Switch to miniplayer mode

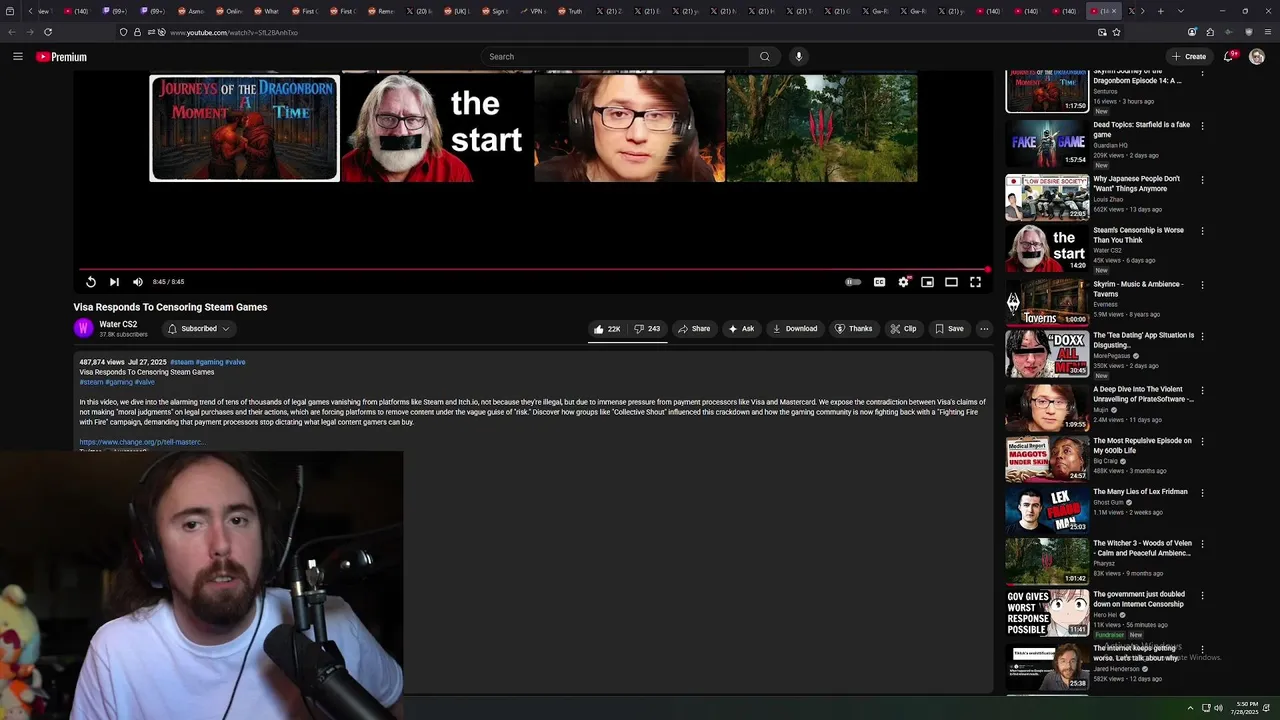pyautogui.click(x=927, y=282)
